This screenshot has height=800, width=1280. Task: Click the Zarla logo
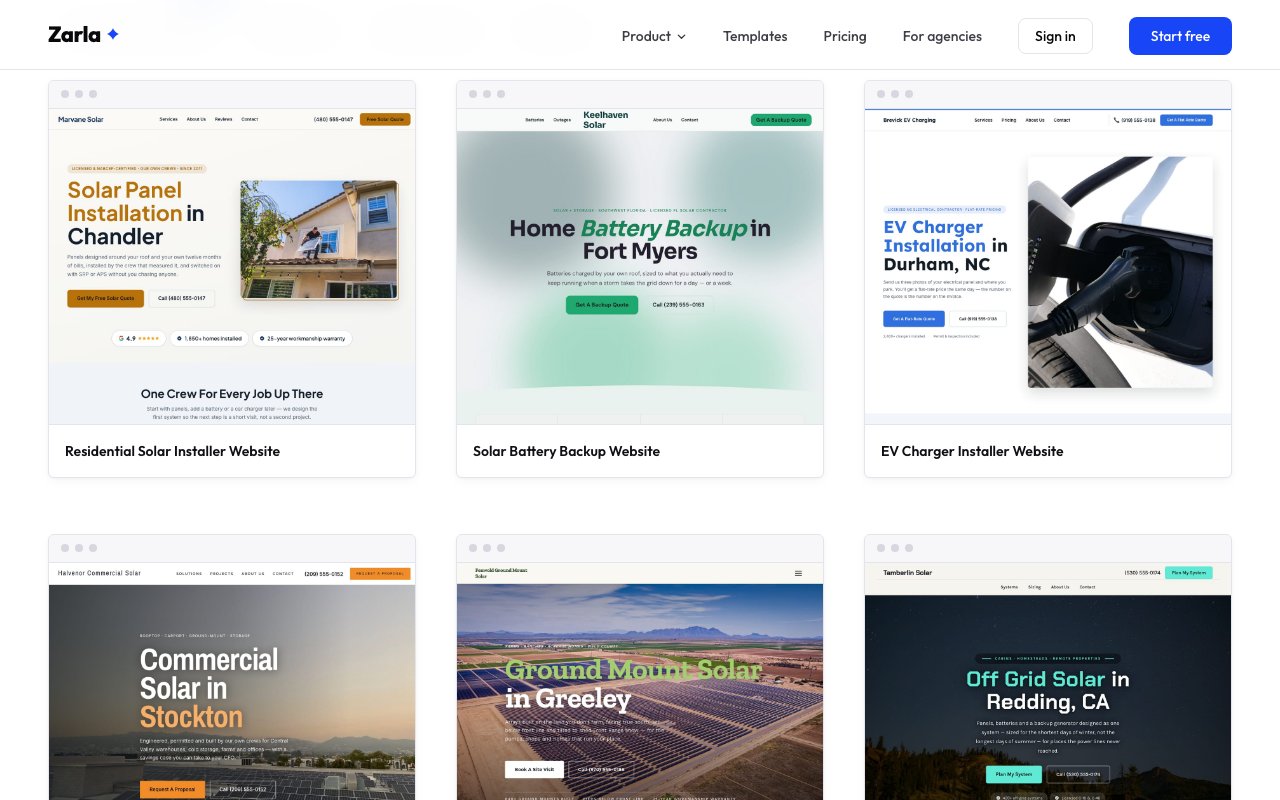pyautogui.click(x=84, y=35)
